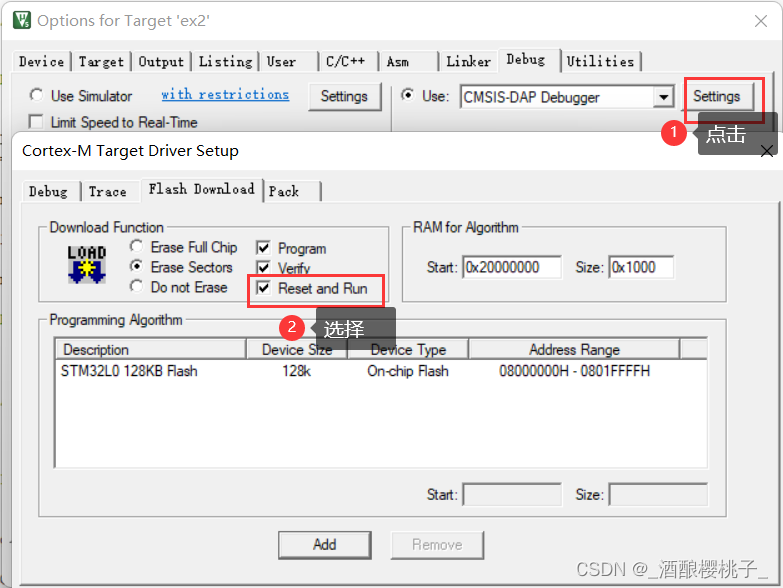Image resolution: width=783 pixels, height=588 pixels.
Task: Open the Linker tab
Action: pos(468,62)
